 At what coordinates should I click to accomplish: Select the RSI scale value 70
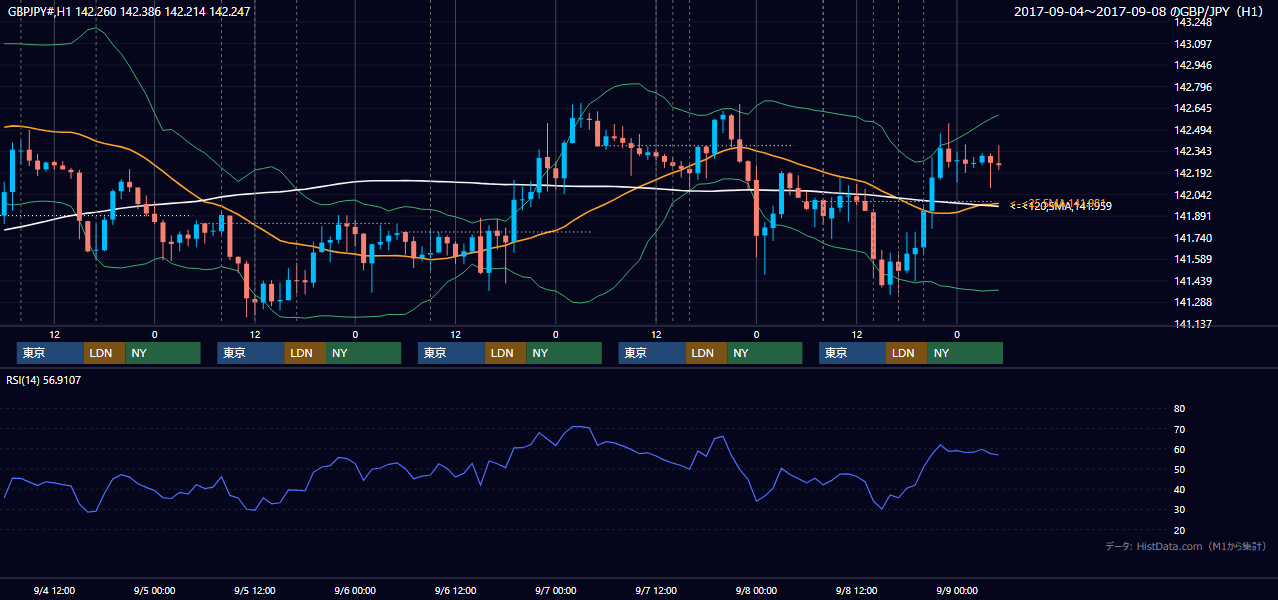[x=1179, y=429]
